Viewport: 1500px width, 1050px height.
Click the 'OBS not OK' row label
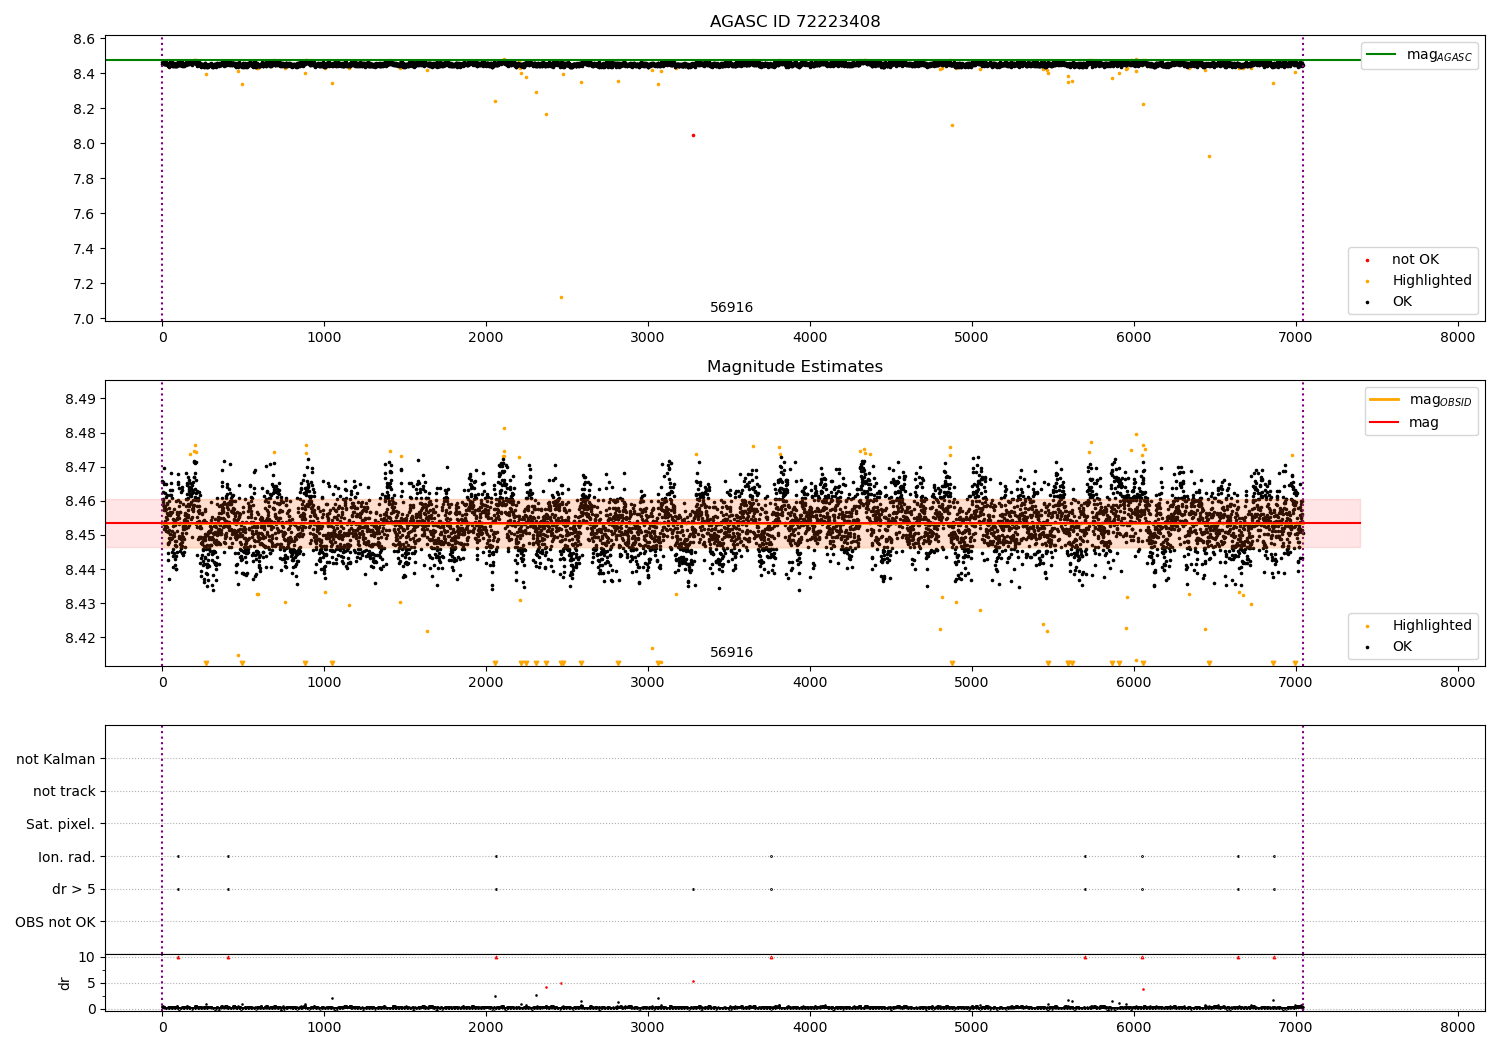56,922
